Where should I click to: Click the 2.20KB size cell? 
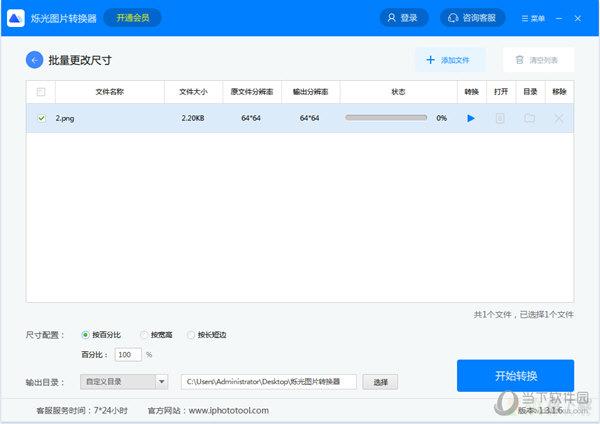tap(193, 118)
